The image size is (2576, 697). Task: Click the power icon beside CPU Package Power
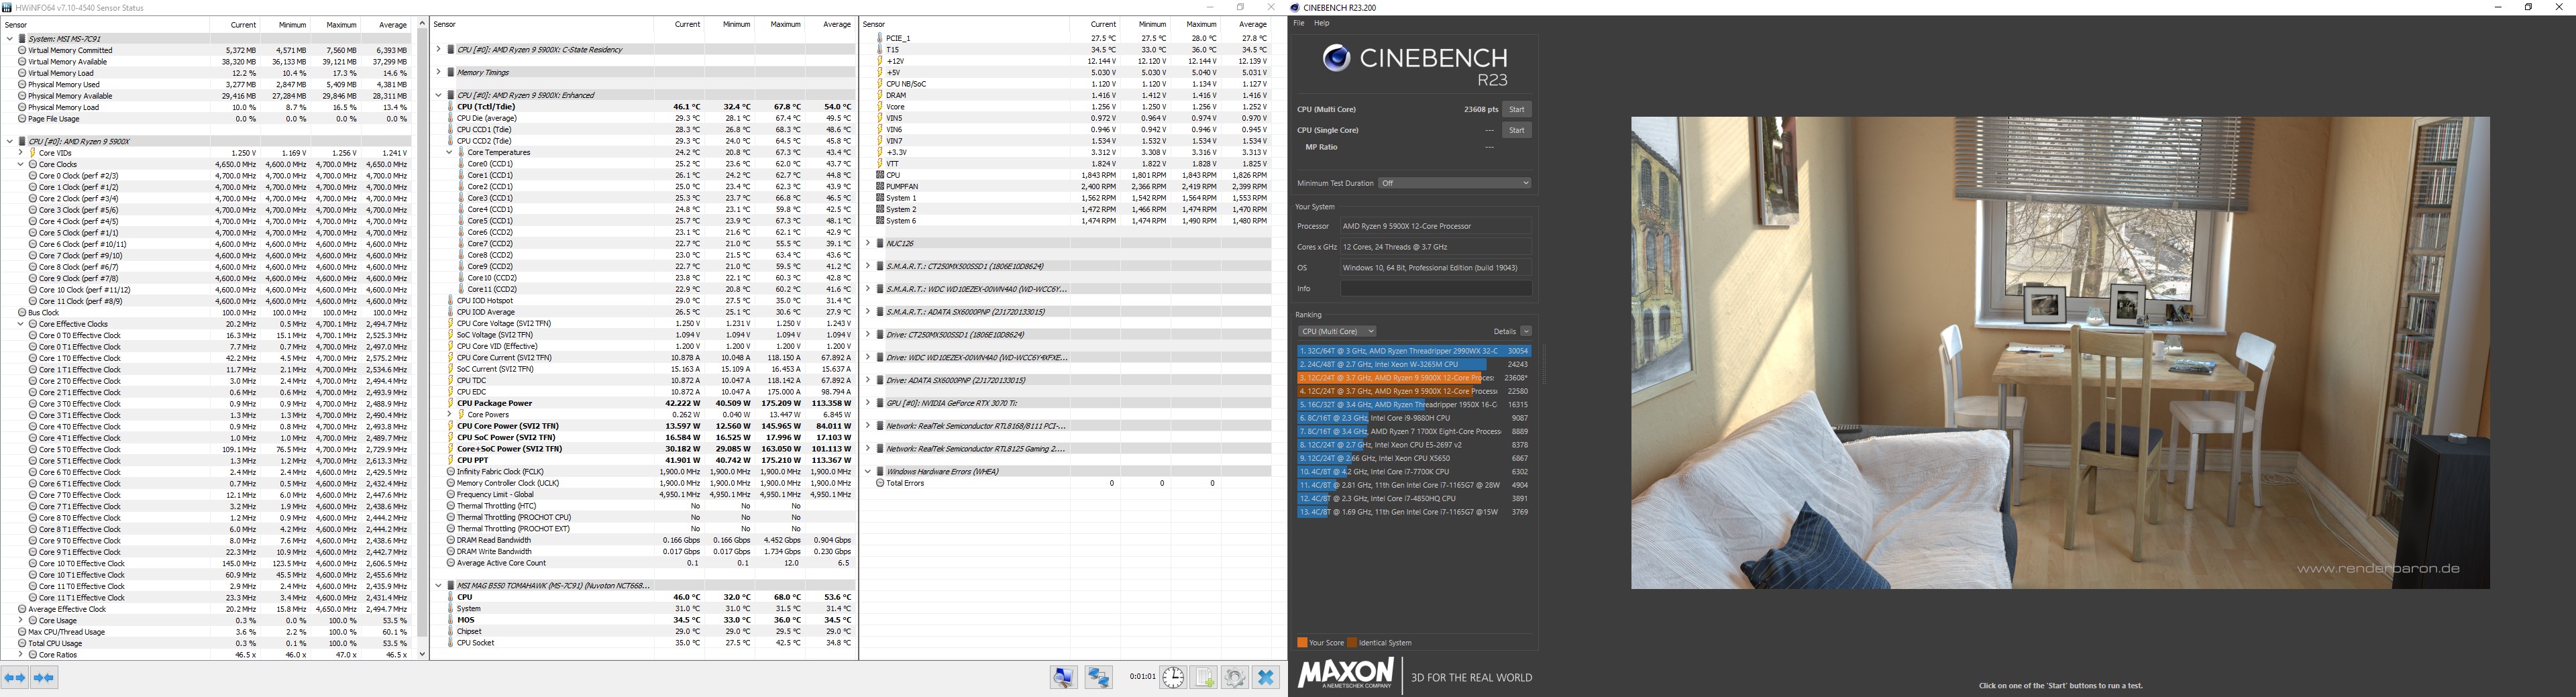tap(451, 403)
